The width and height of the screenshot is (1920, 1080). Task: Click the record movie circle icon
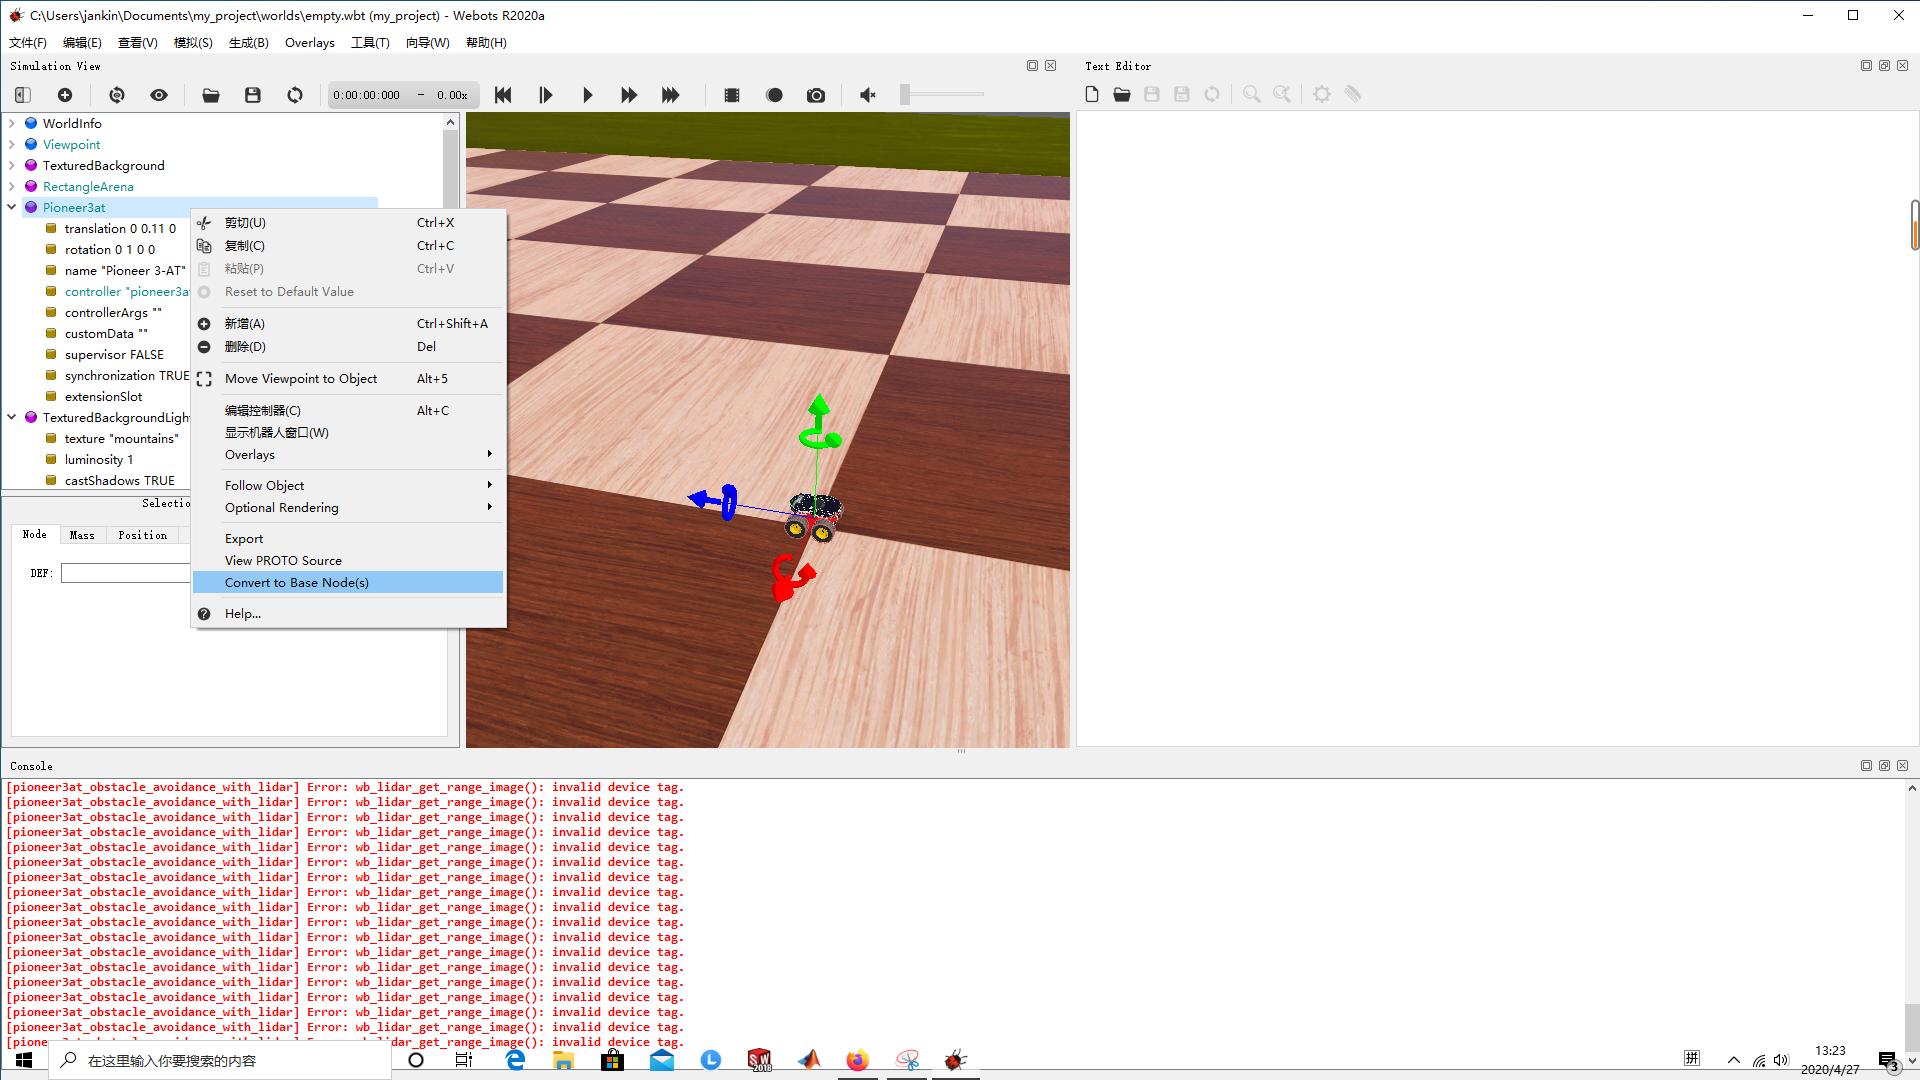774,95
